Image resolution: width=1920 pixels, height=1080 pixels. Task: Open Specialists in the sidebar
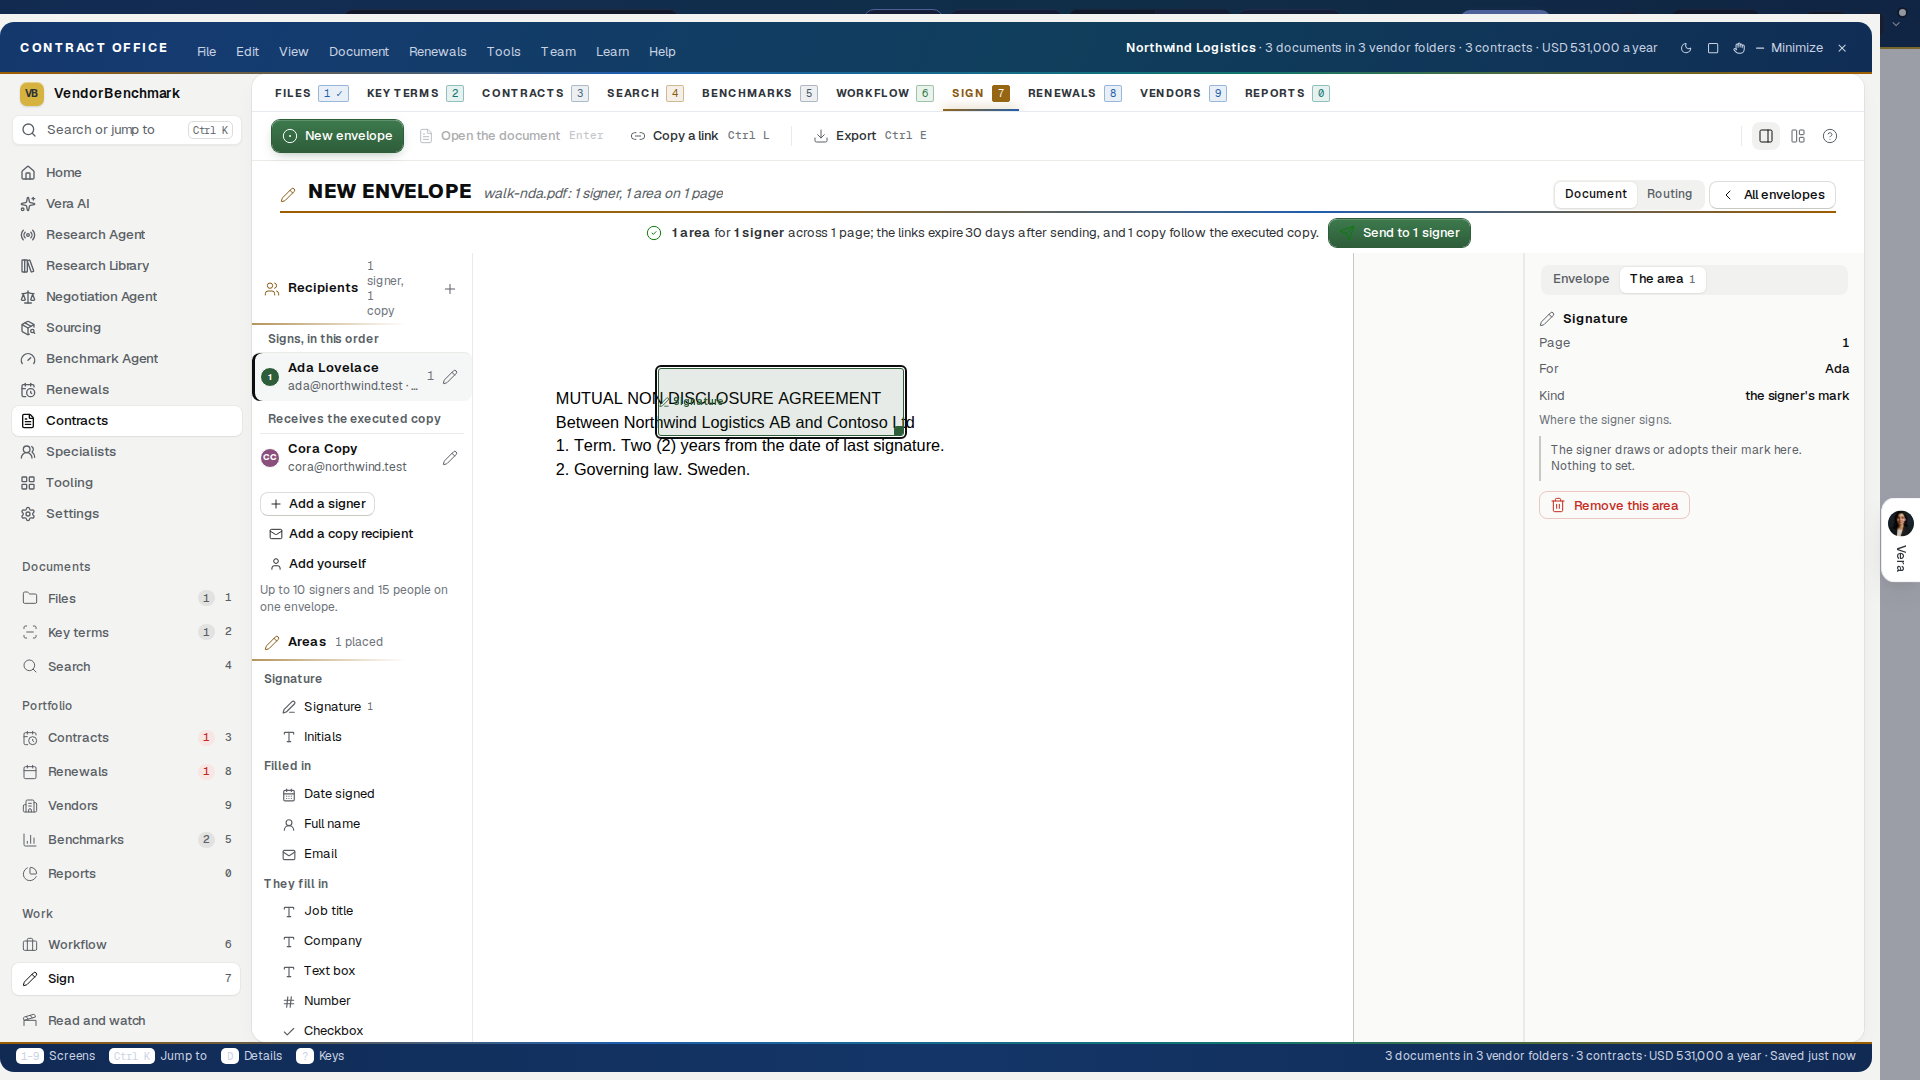(127, 452)
